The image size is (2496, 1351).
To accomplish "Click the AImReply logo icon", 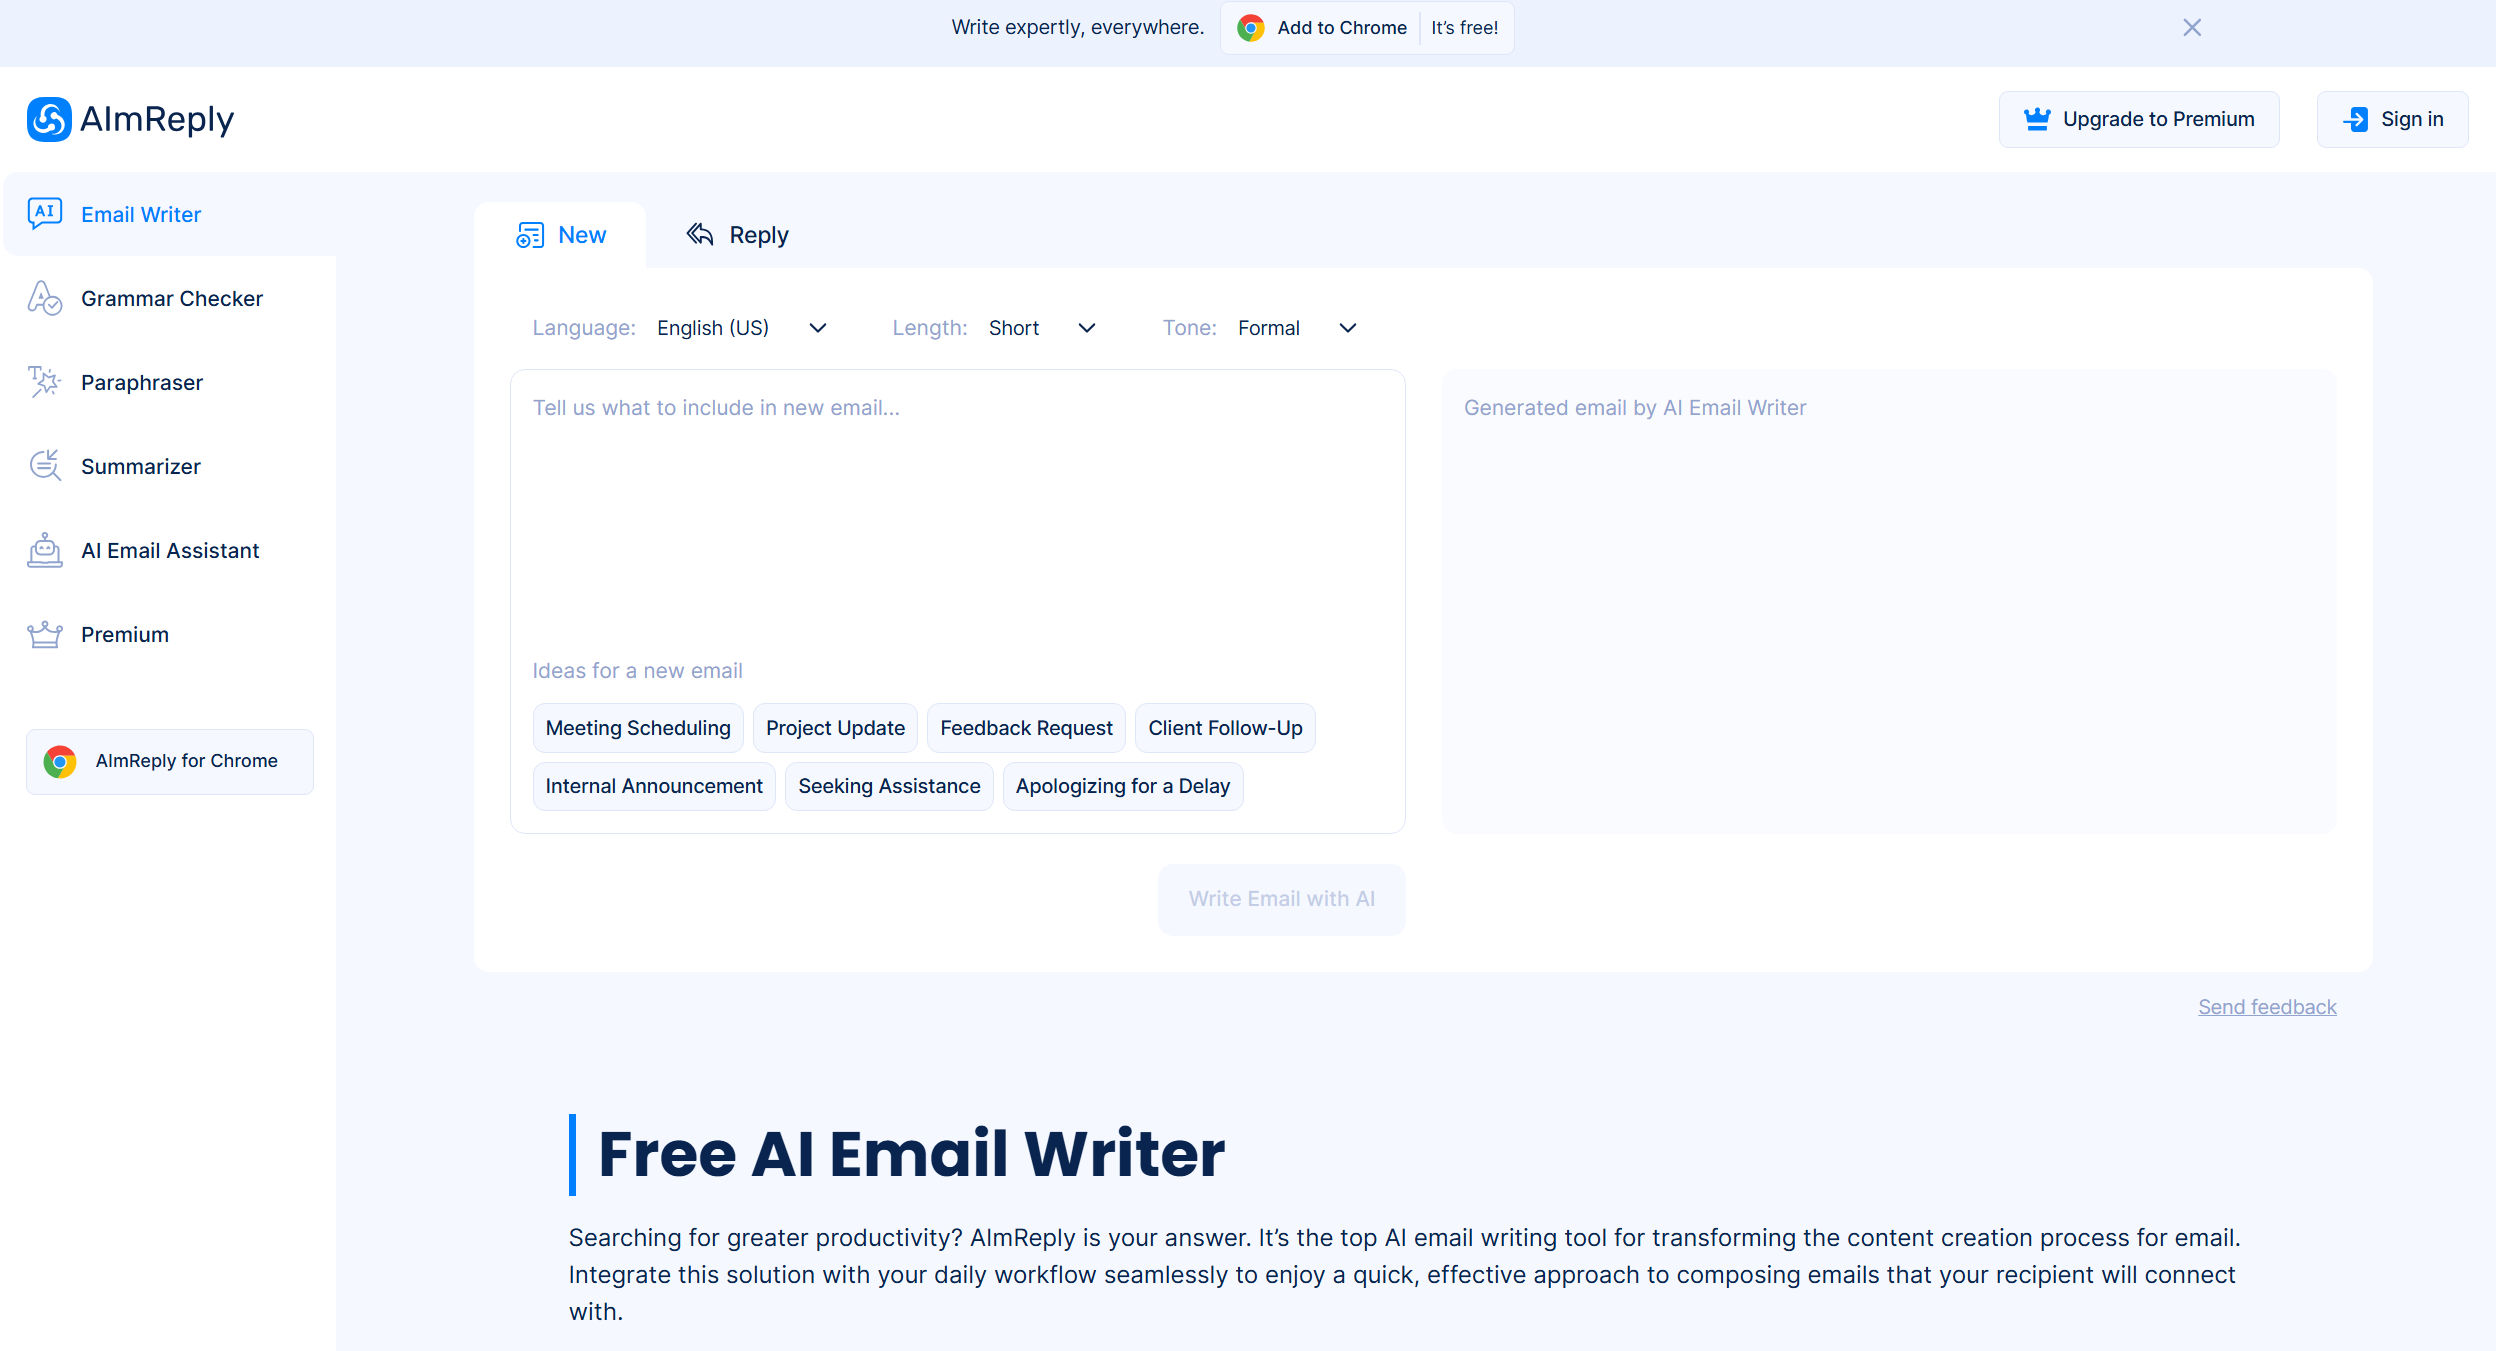I will click(49, 119).
